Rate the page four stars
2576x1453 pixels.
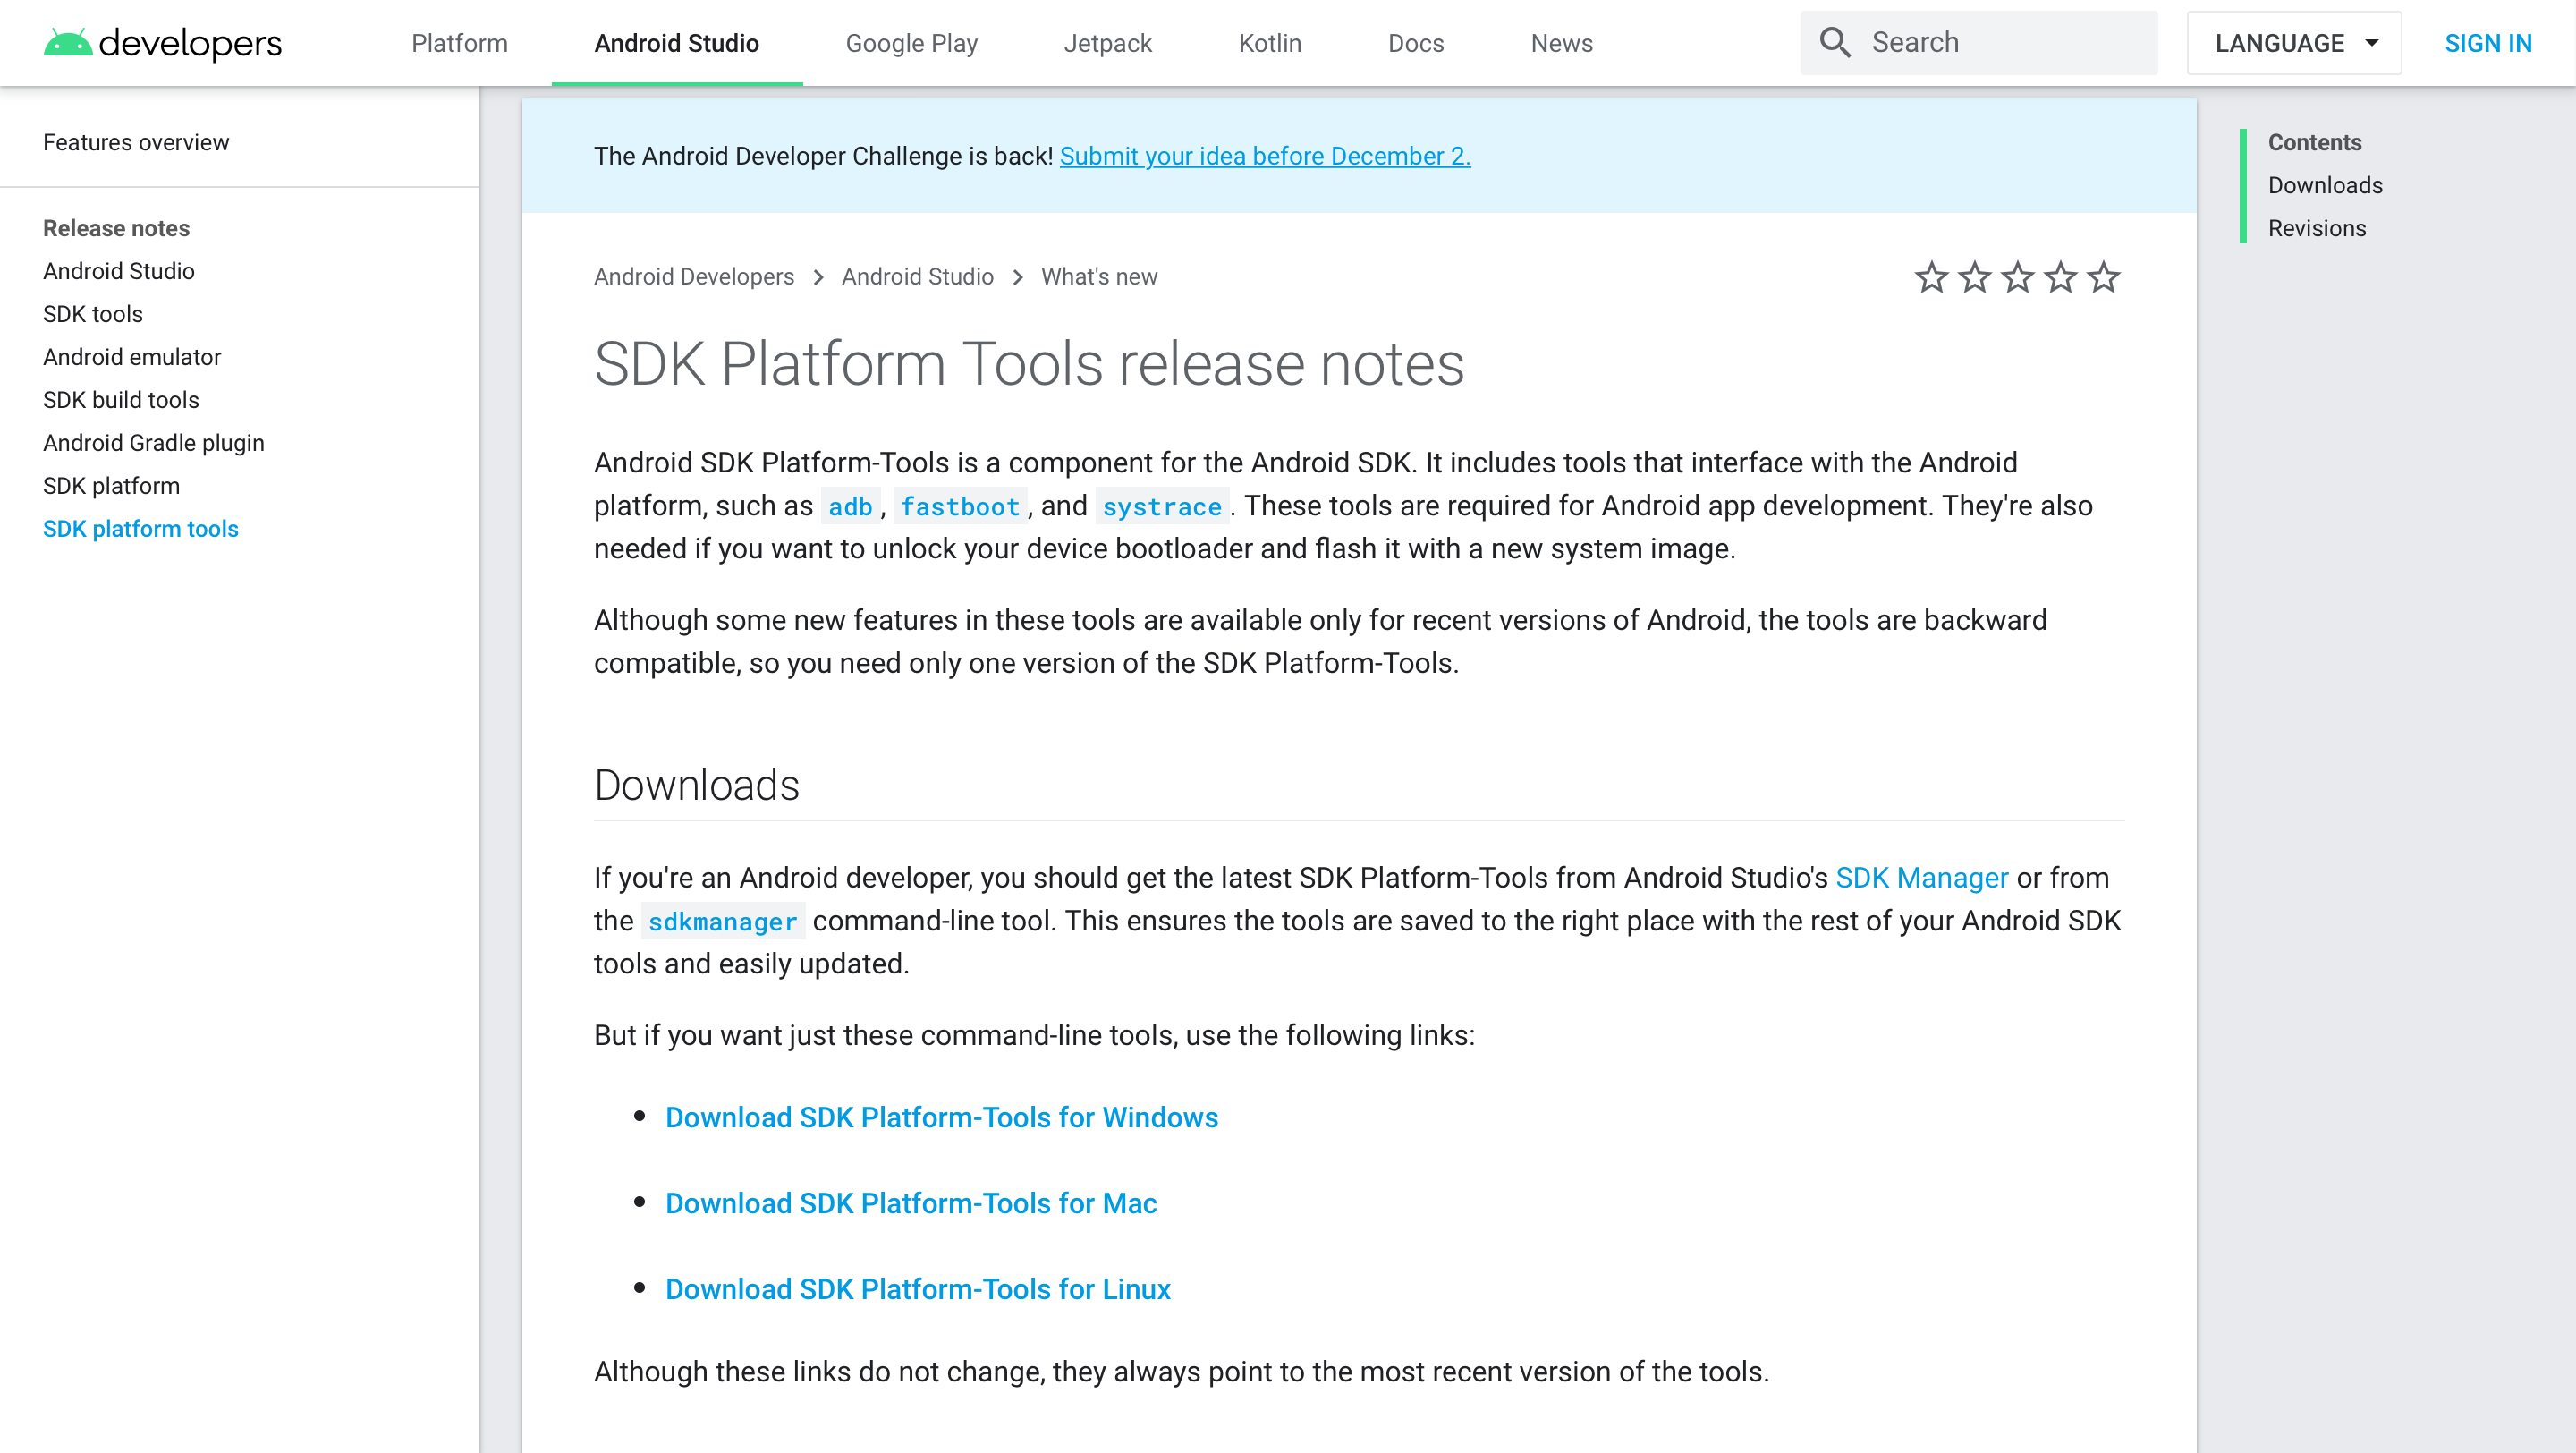2060,277
